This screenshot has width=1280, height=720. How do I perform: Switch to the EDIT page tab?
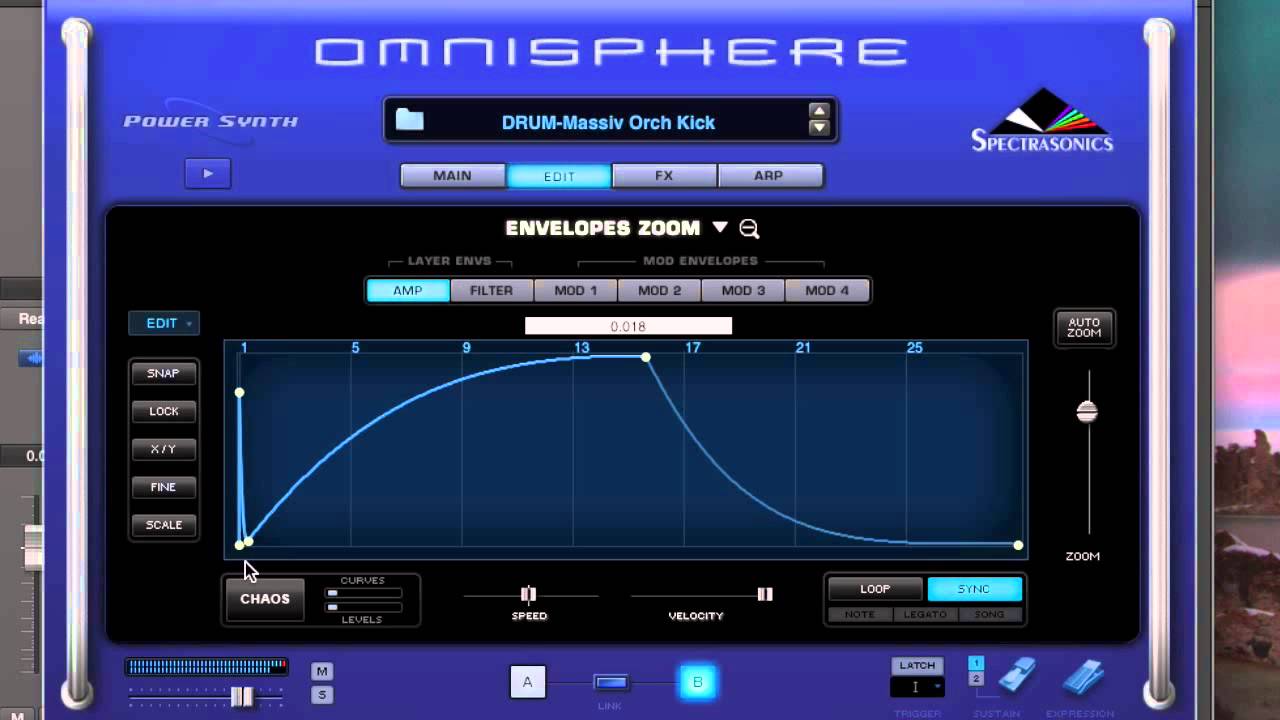click(x=559, y=176)
